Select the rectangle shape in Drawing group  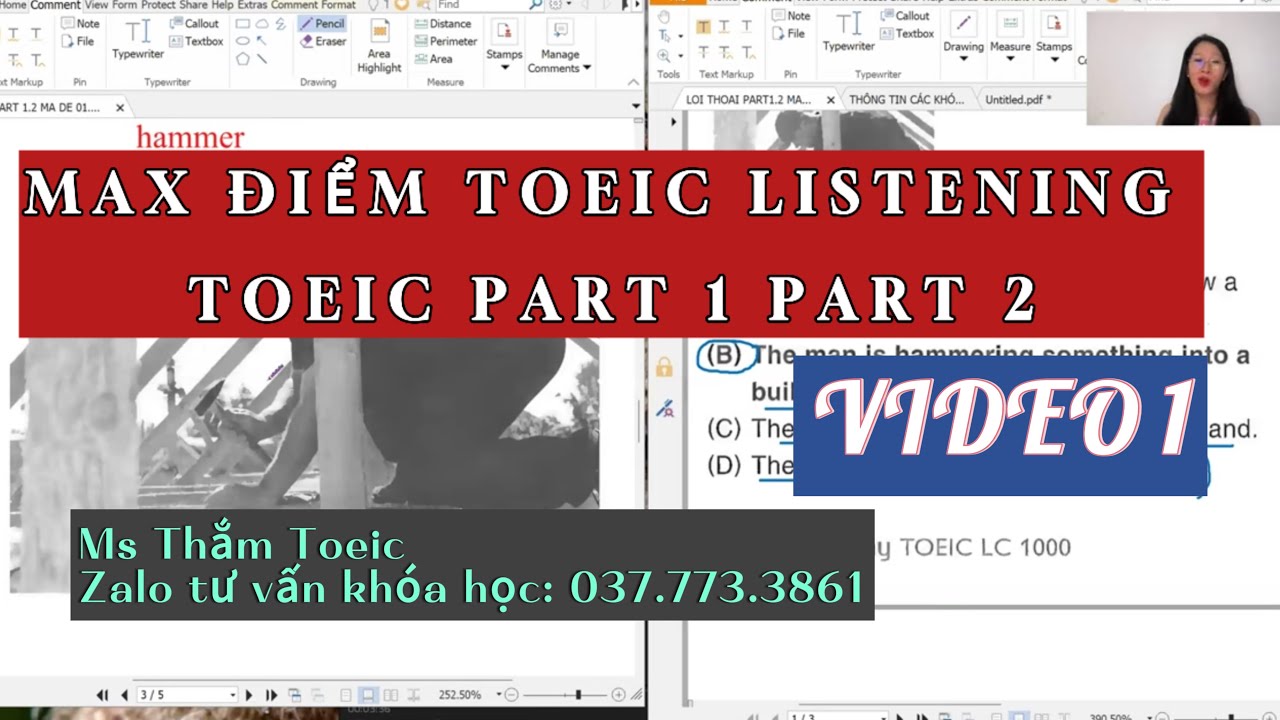243,23
